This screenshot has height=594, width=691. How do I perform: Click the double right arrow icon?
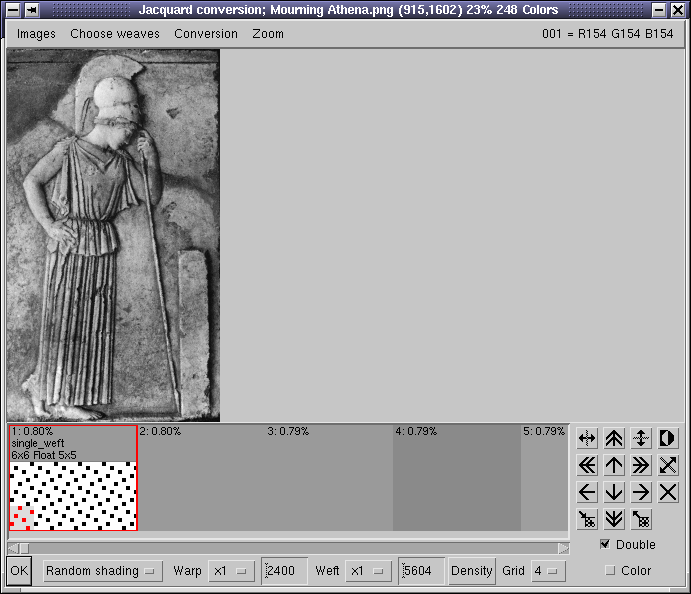[x=641, y=465]
